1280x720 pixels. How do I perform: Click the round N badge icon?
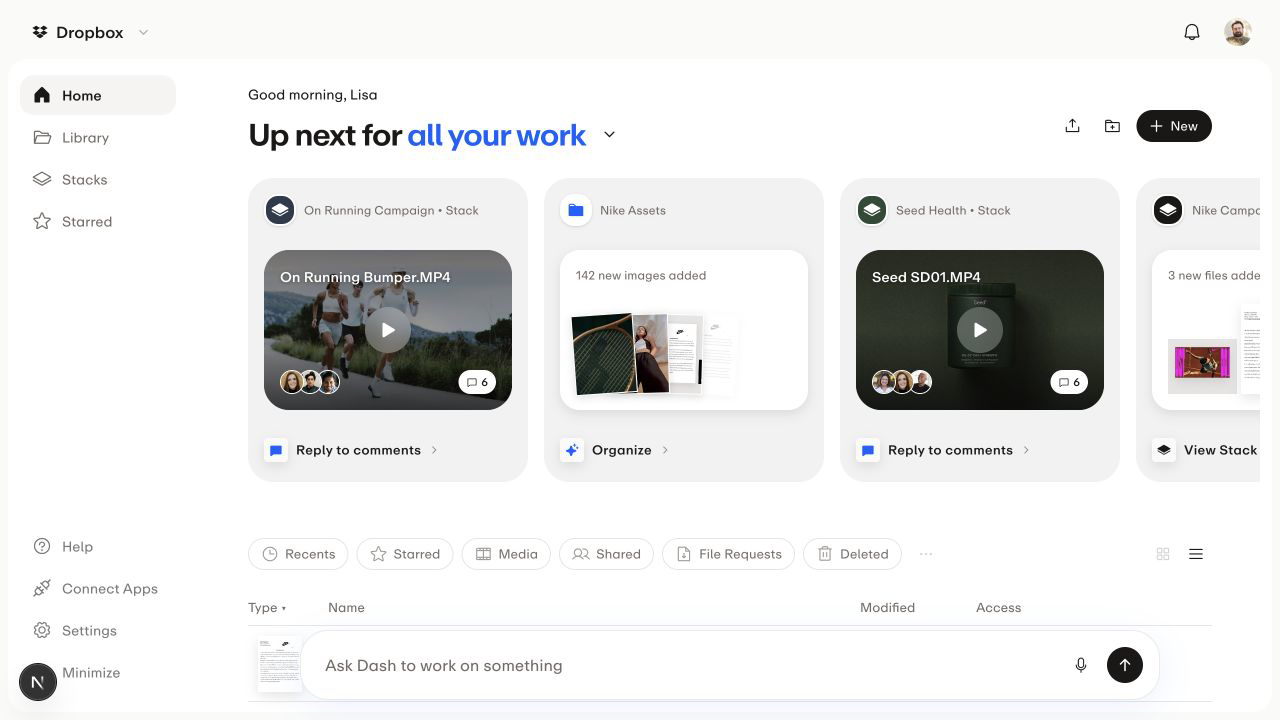click(x=38, y=682)
